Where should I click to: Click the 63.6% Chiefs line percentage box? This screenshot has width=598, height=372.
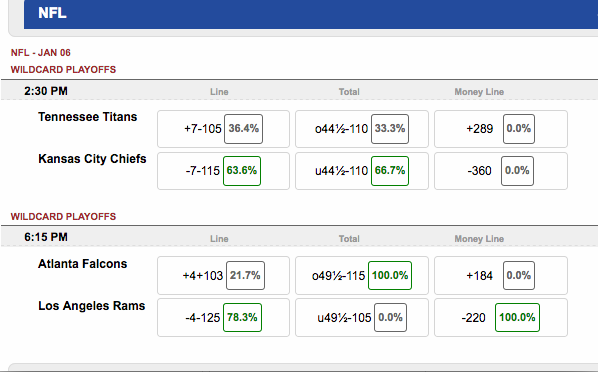(x=242, y=171)
